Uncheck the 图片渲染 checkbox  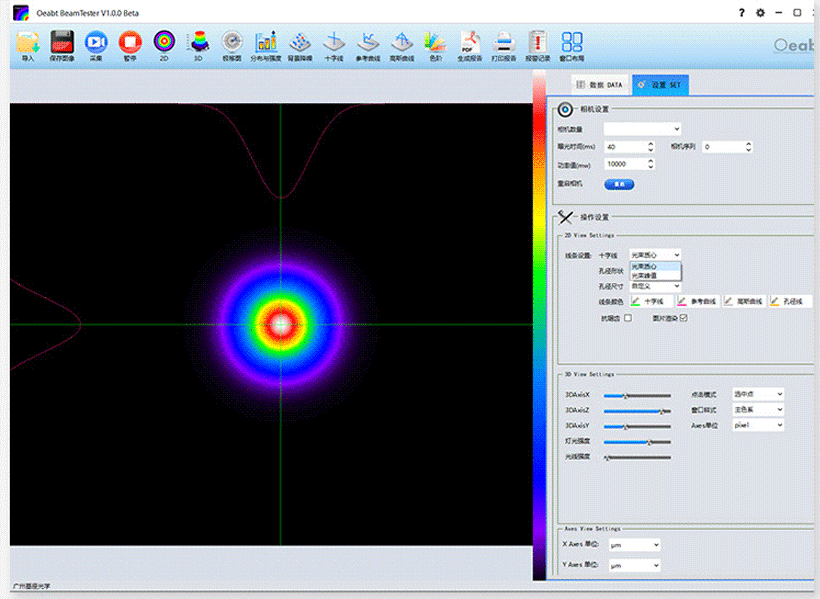click(x=684, y=318)
